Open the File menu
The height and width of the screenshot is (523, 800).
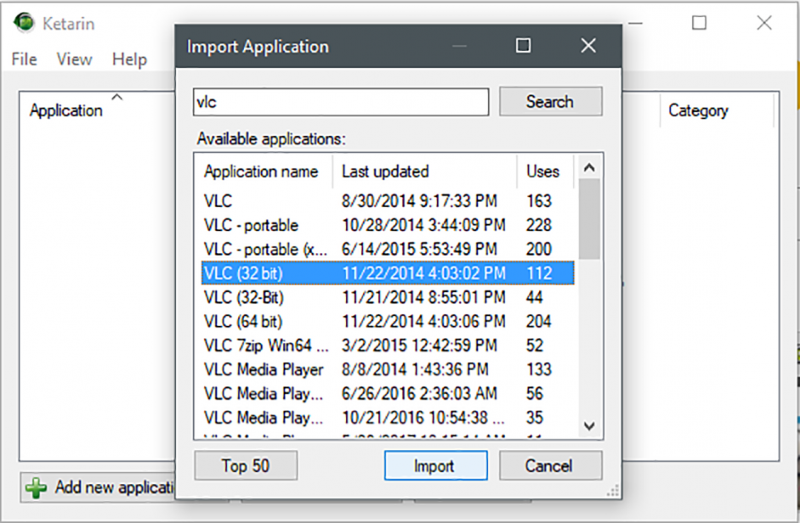click(24, 59)
